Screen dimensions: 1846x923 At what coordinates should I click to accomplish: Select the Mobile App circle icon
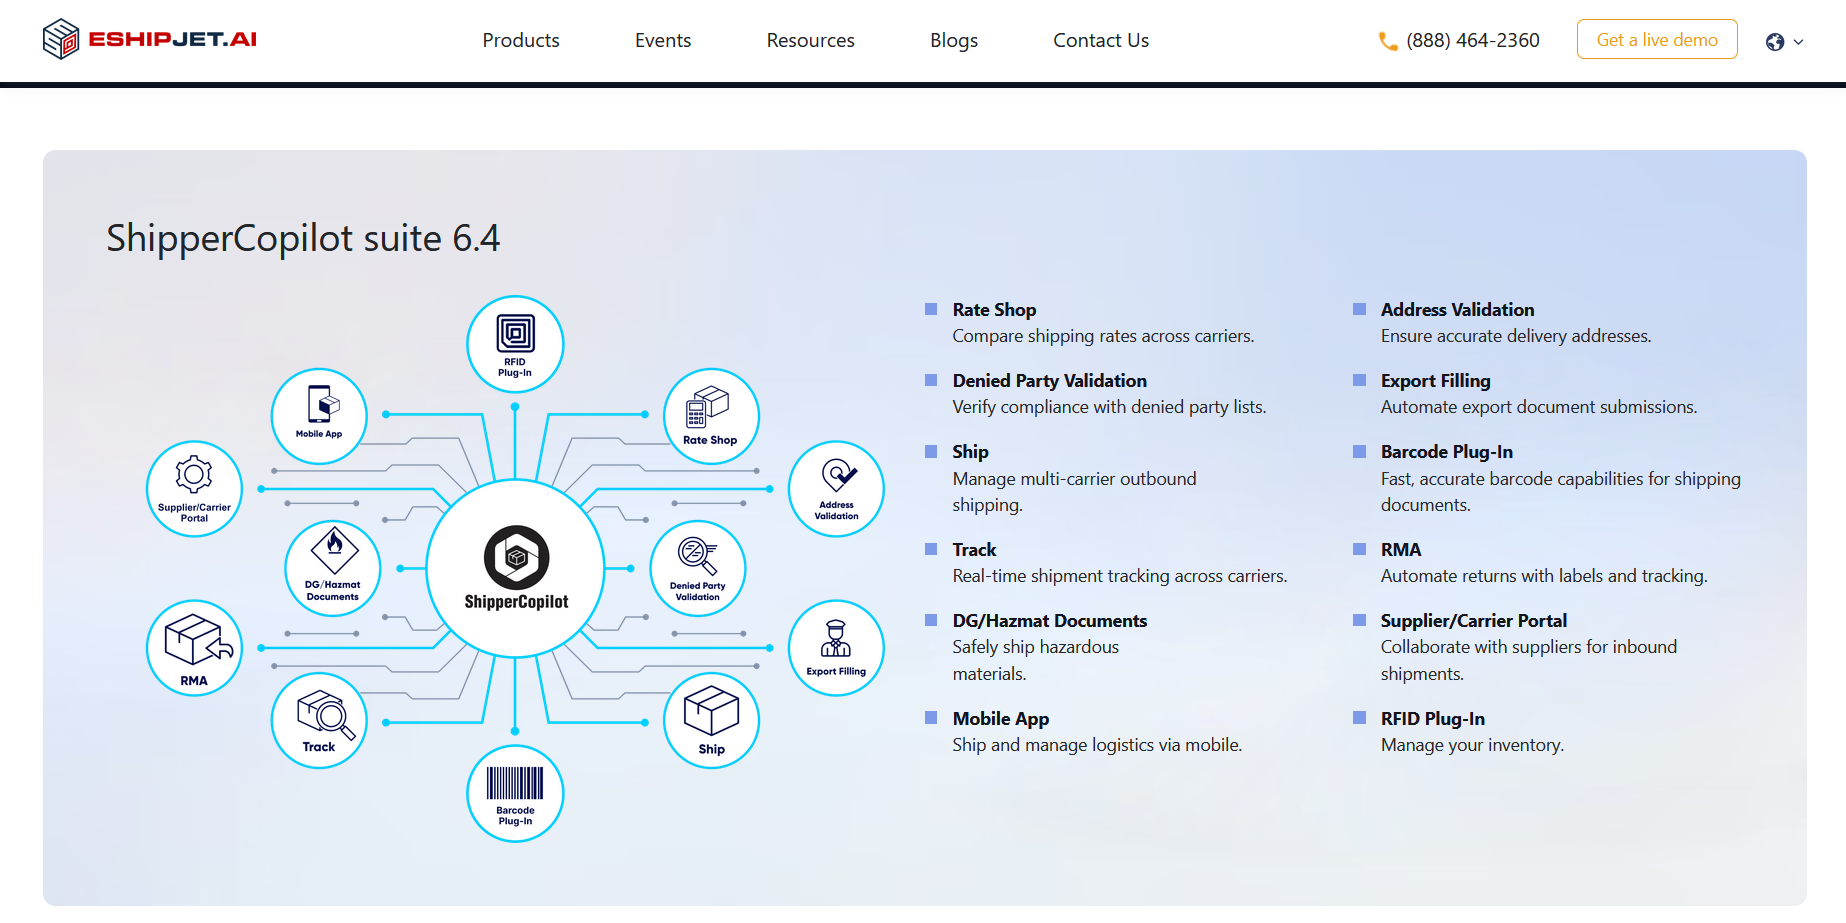pyautogui.click(x=319, y=416)
